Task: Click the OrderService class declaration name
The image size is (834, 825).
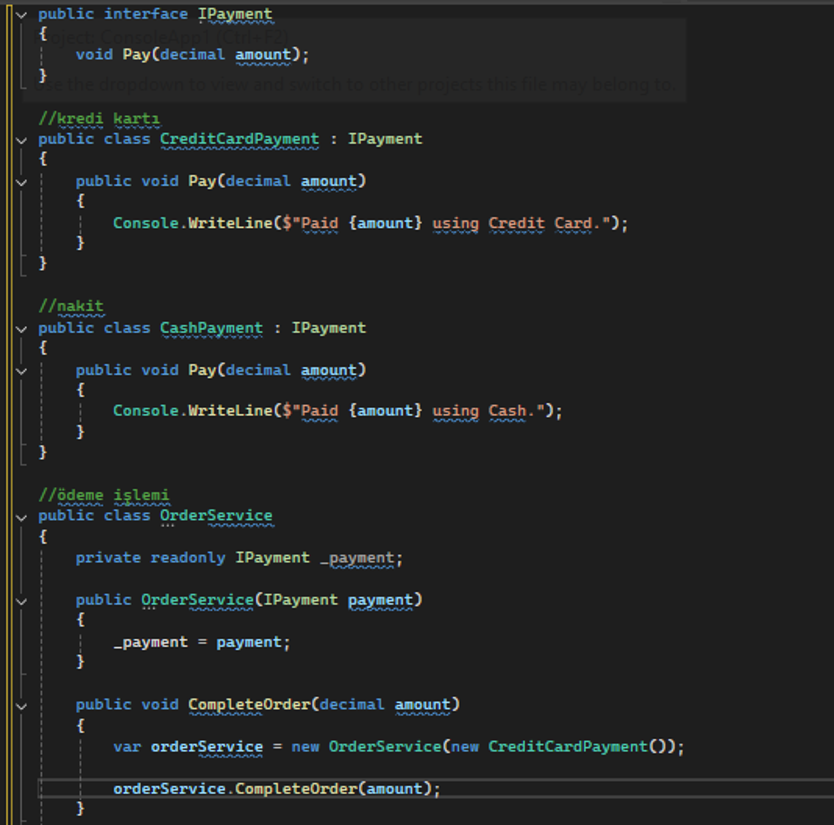Action: coord(216,515)
